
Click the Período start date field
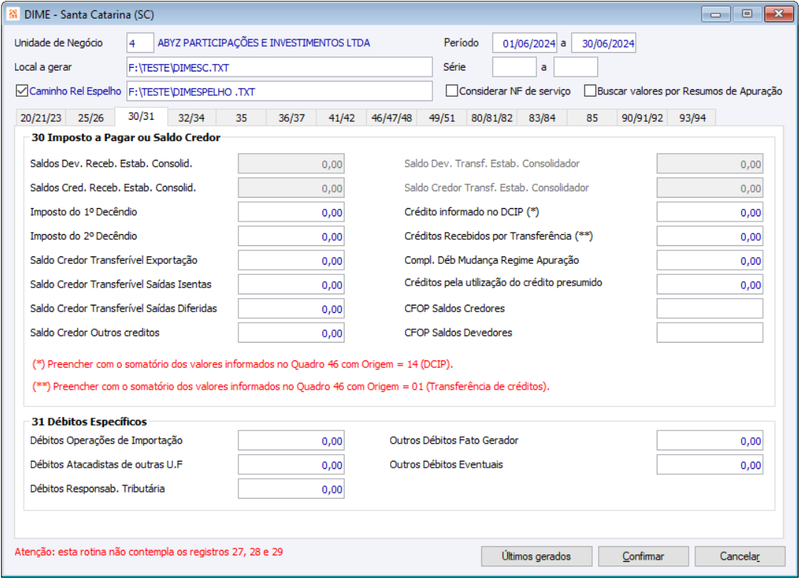tap(524, 43)
